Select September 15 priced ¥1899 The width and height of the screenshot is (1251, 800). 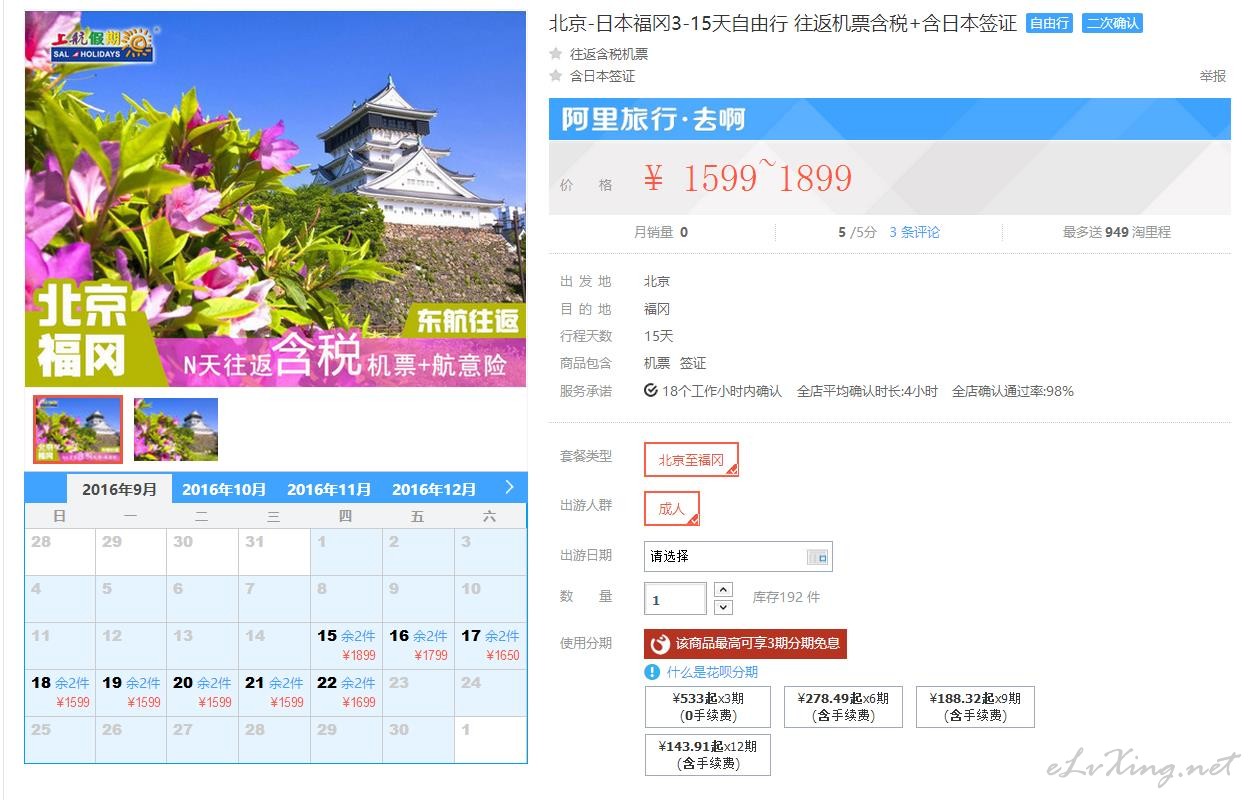(346, 645)
